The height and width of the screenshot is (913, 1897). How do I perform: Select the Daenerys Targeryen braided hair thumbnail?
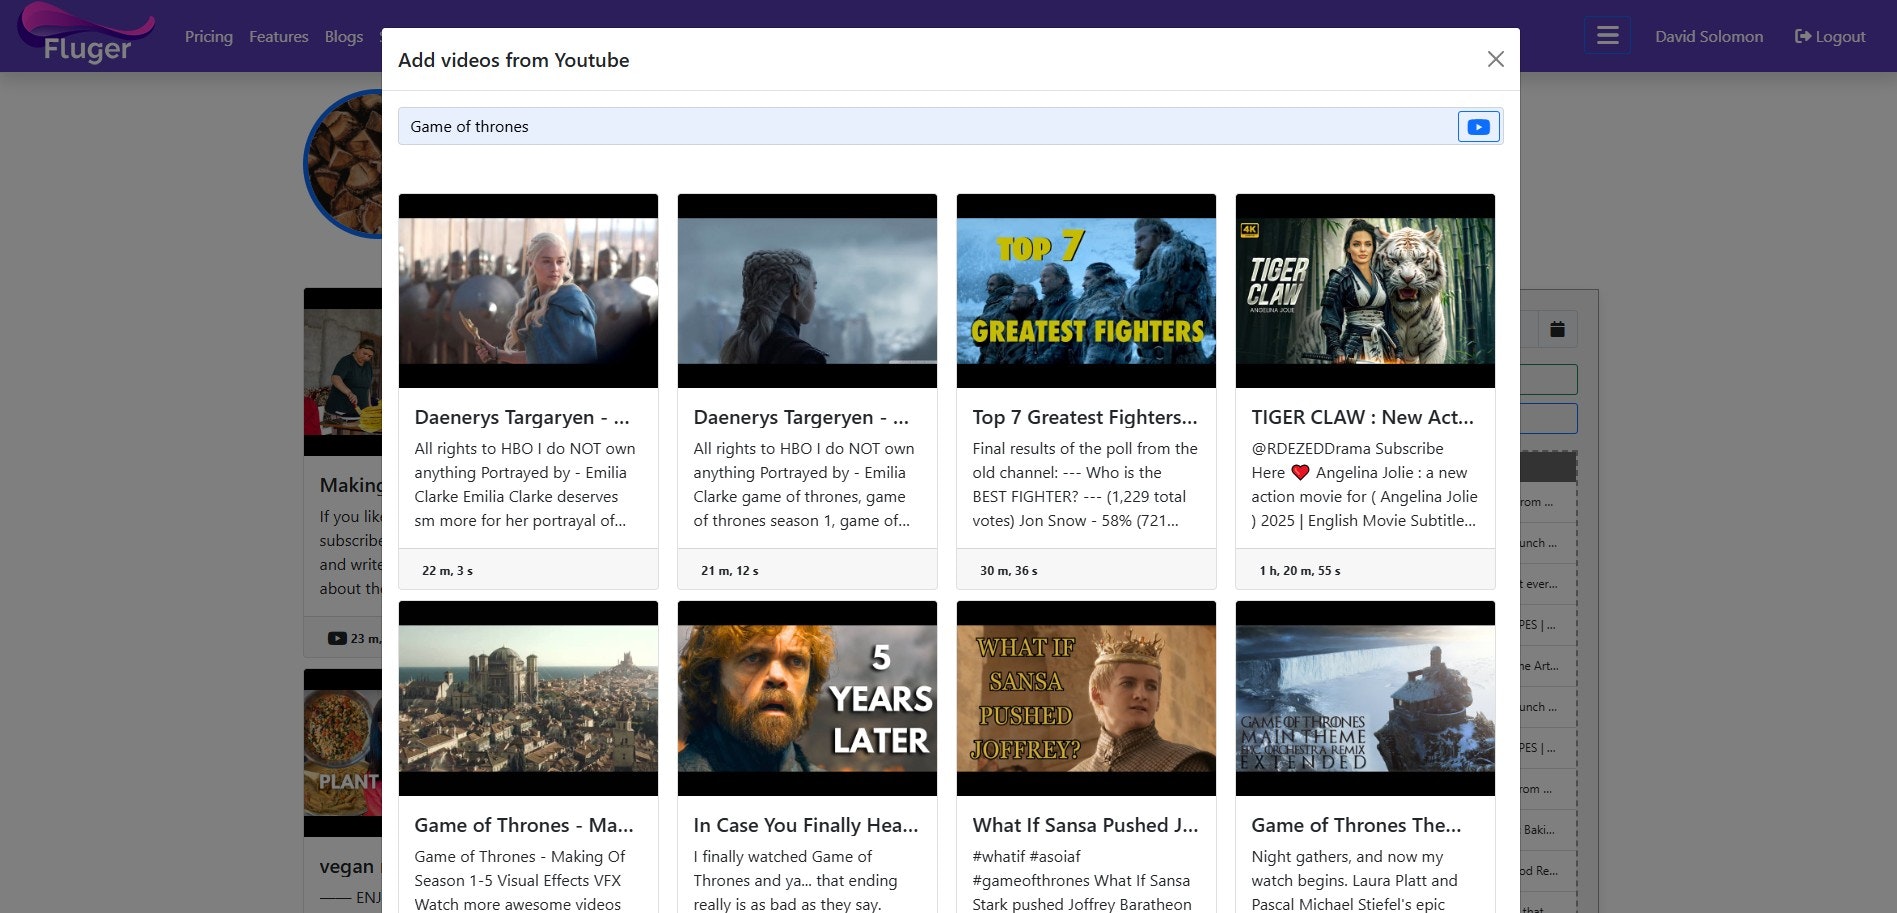tap(807, 291)
